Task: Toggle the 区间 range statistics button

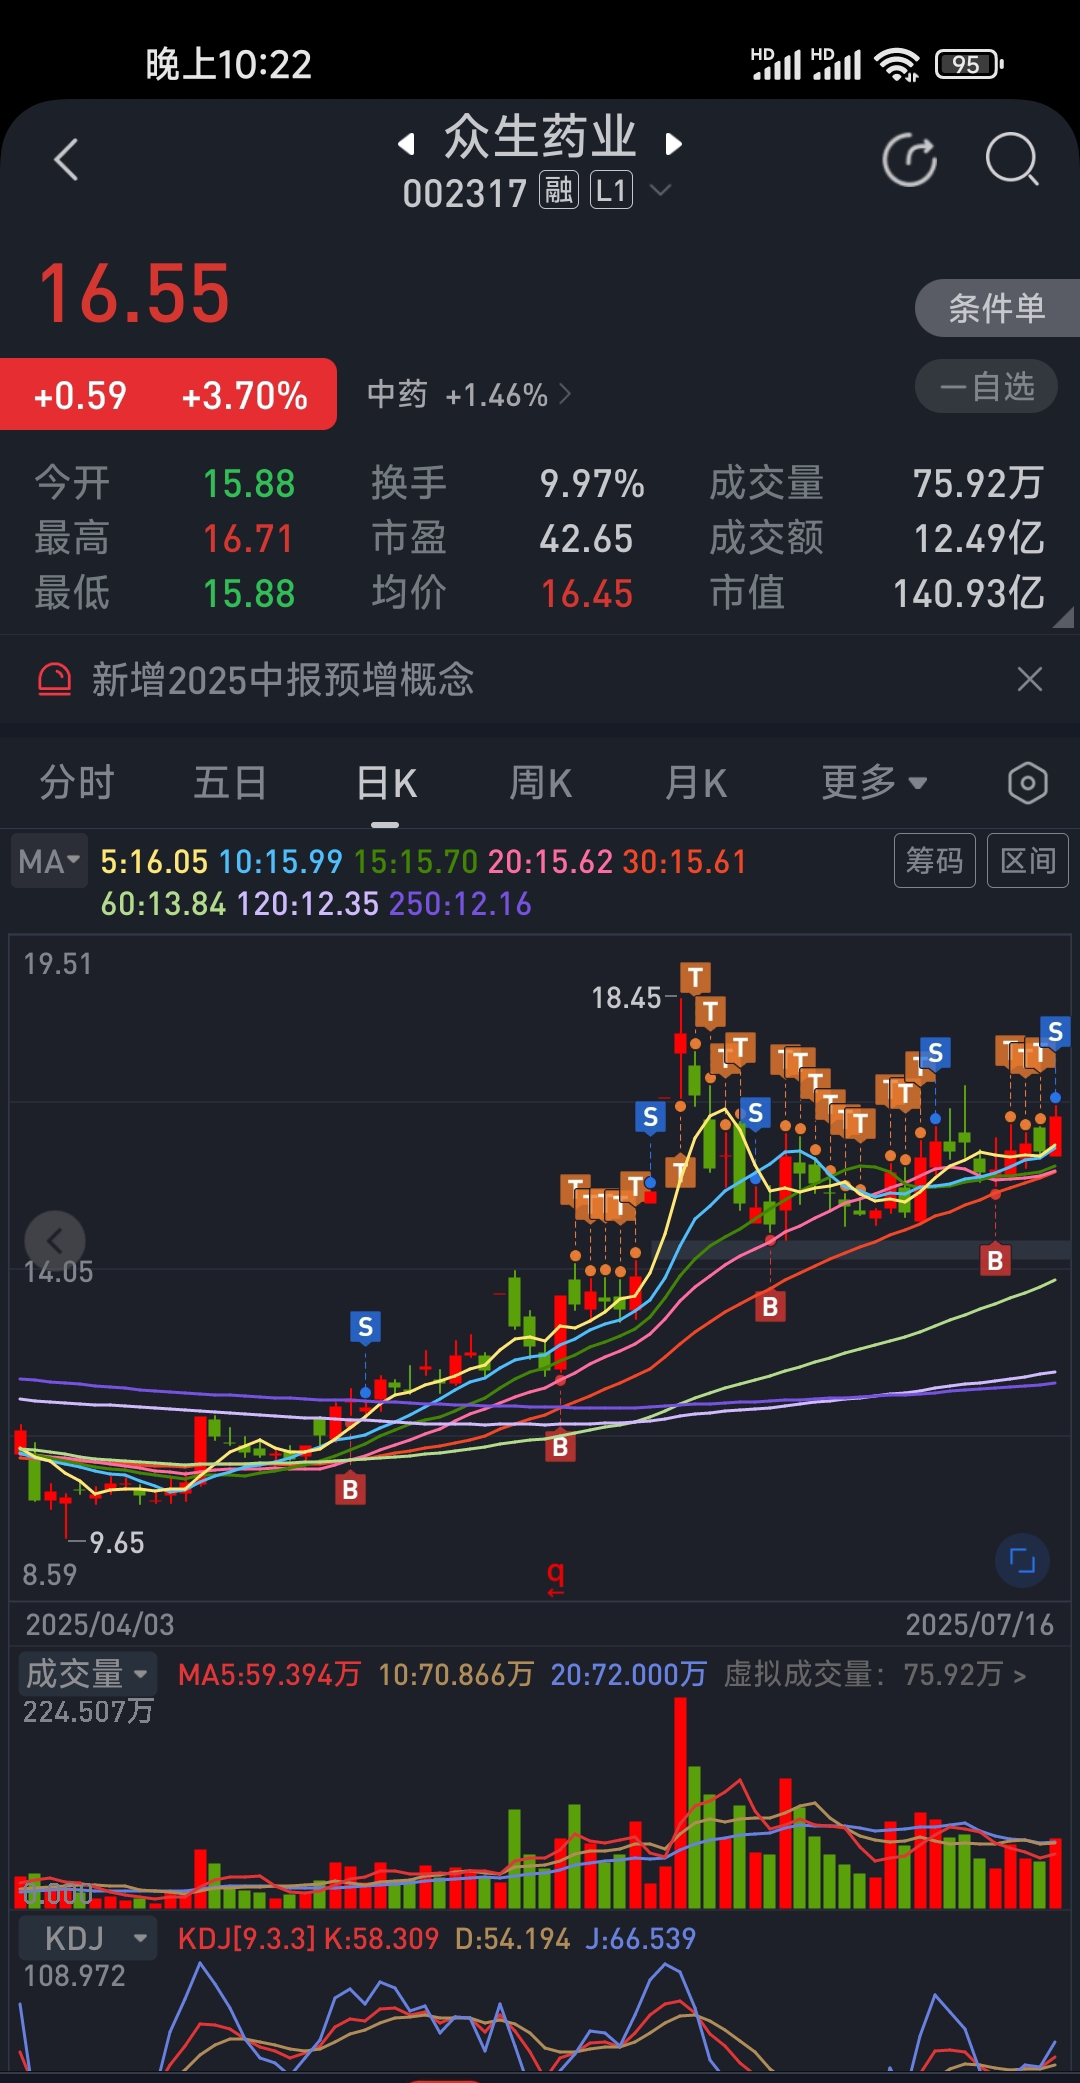Action: point(1028,860)
